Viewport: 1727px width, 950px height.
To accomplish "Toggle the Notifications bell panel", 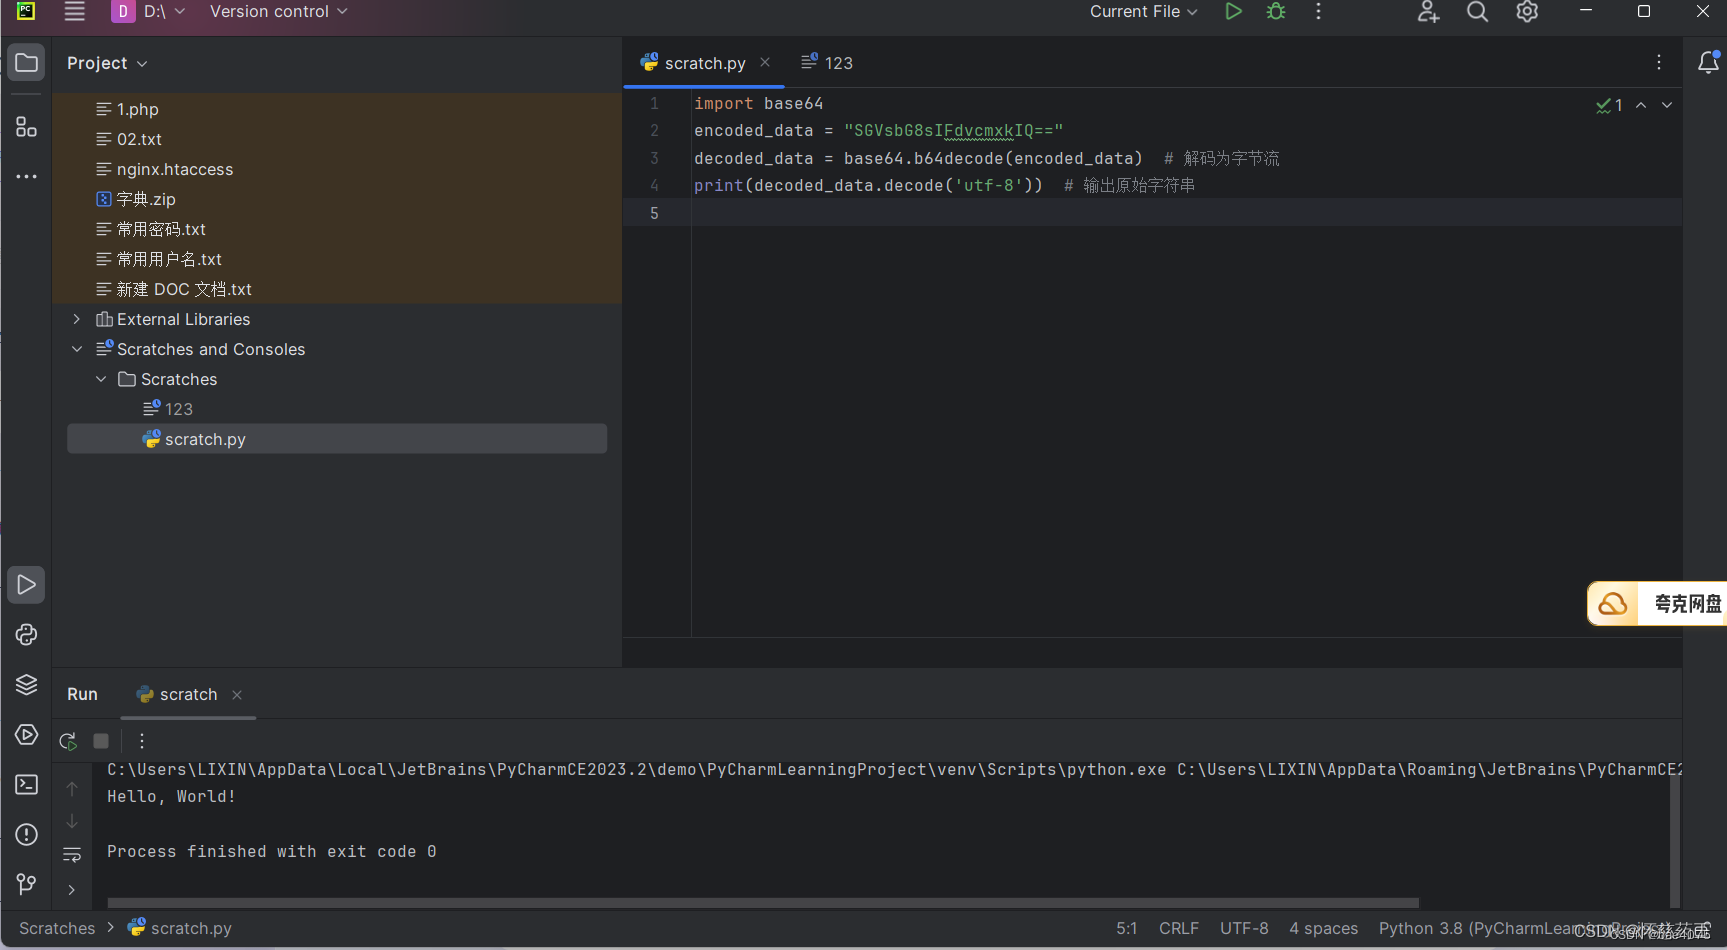I will coord(1709,62).
